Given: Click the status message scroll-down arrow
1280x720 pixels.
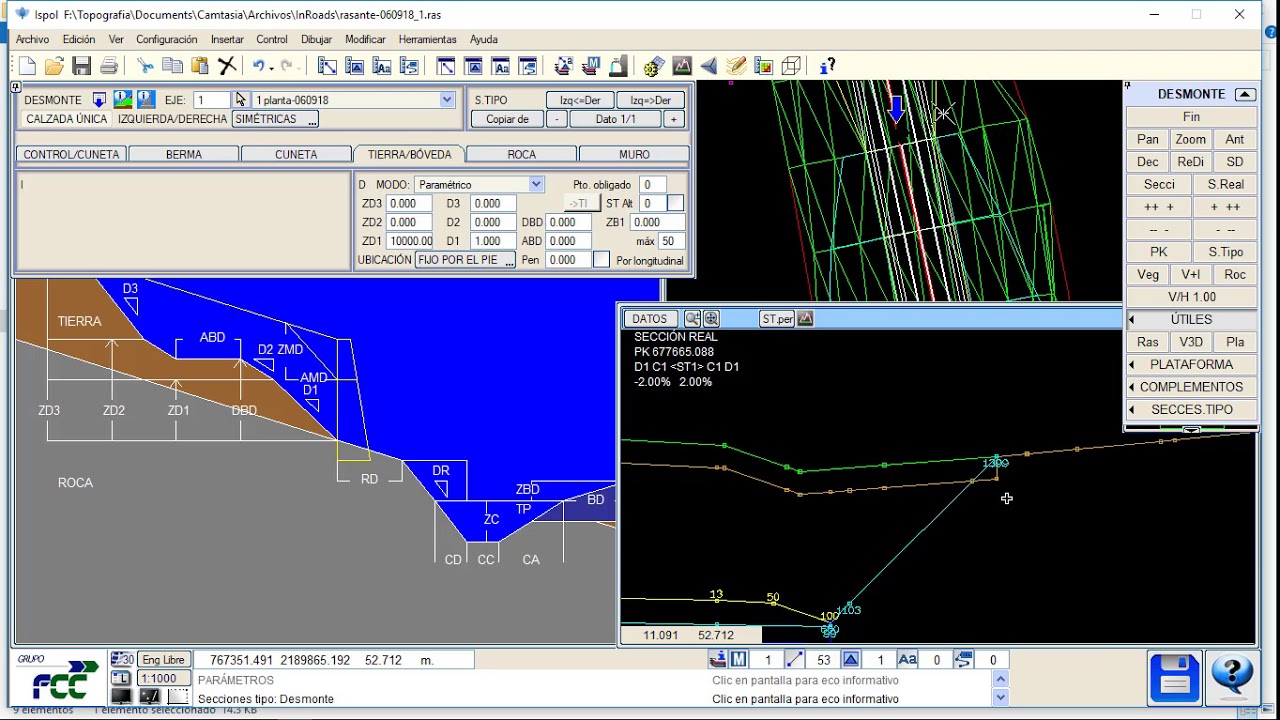Looking at the screenshot, I should [1001, 697].
